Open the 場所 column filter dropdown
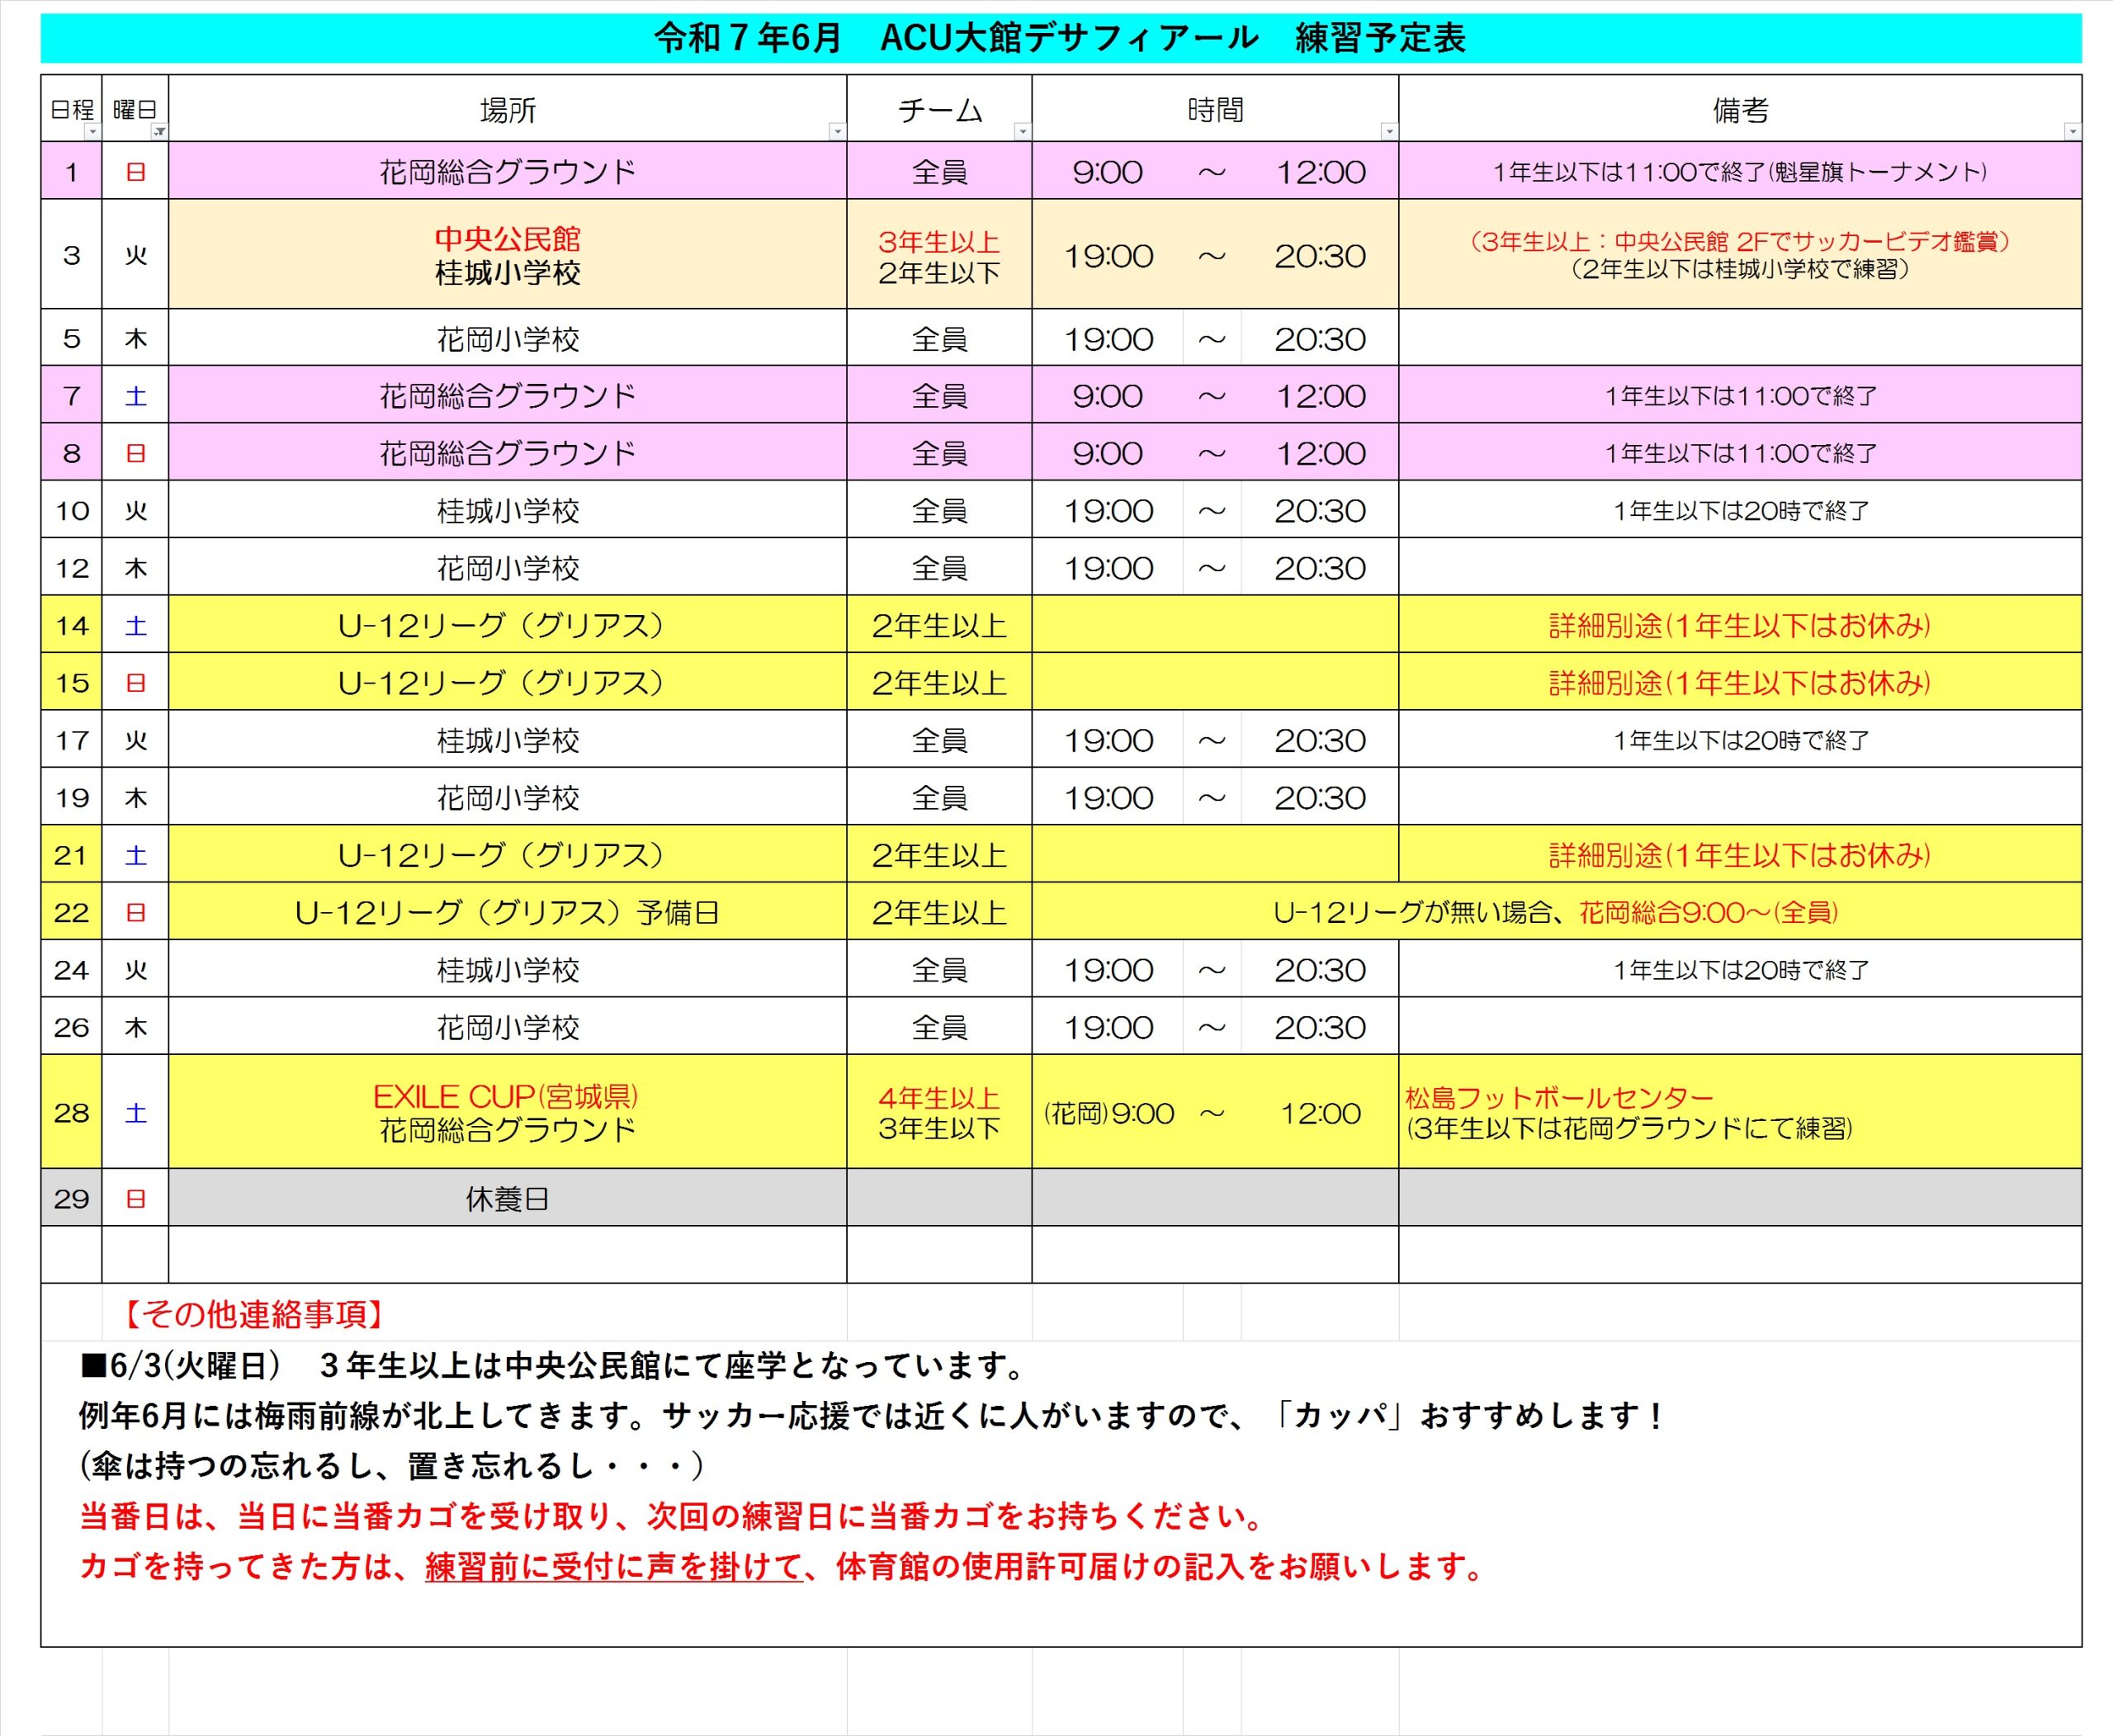 coord(838,132)
